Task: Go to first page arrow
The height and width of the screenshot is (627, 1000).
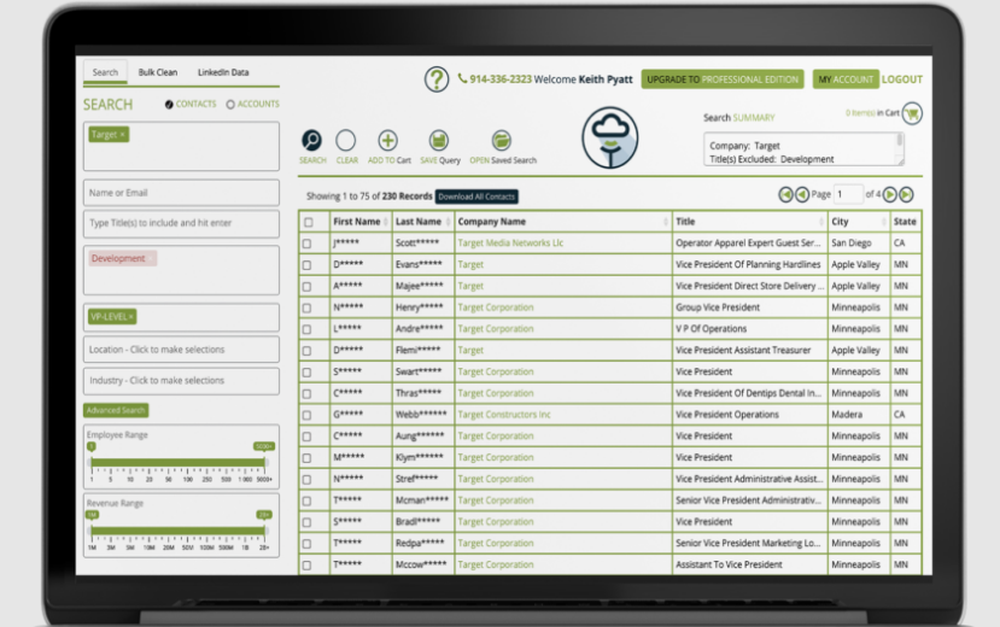Action: 786,195
